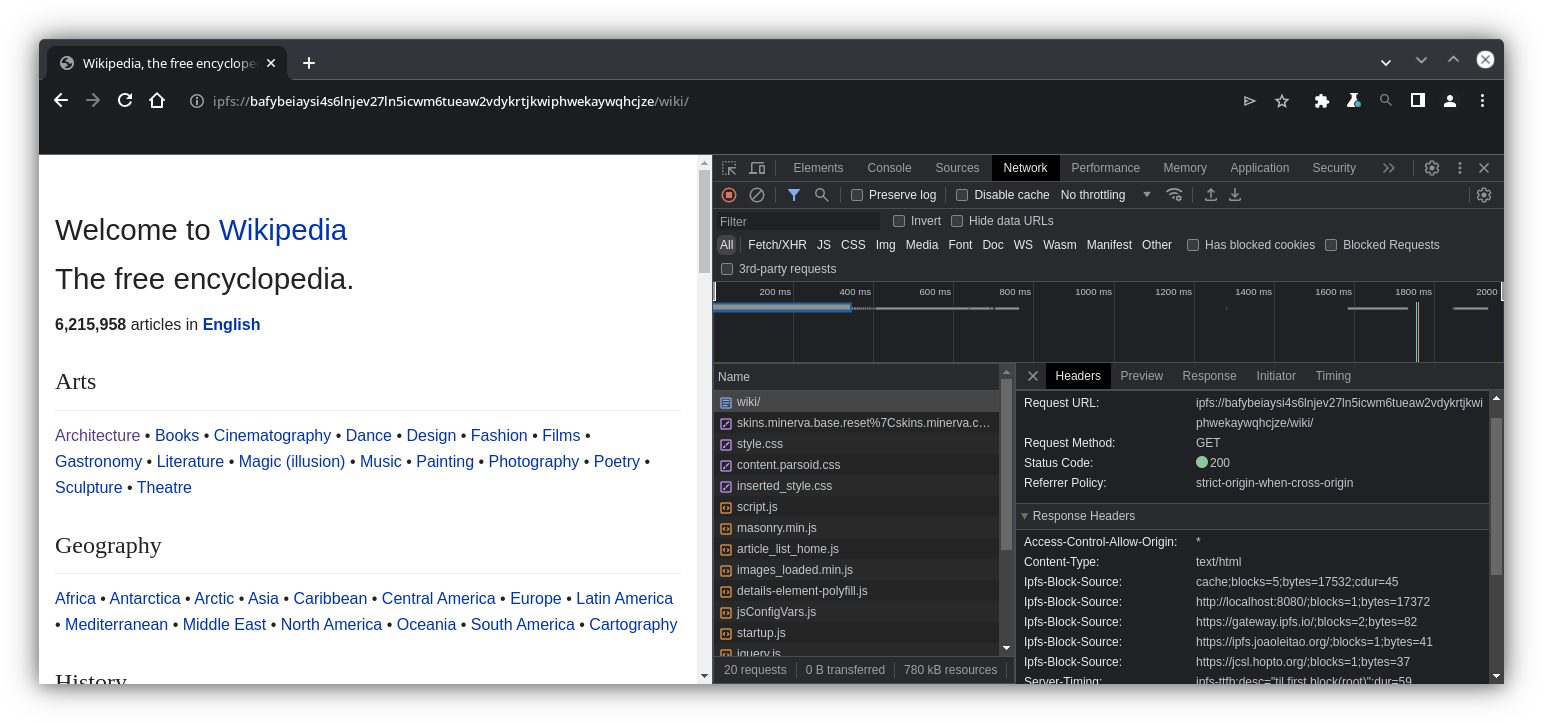Import HAR file with upload arrow
The width and height of the screenshot is (1543, 723).
(1211, 195)
